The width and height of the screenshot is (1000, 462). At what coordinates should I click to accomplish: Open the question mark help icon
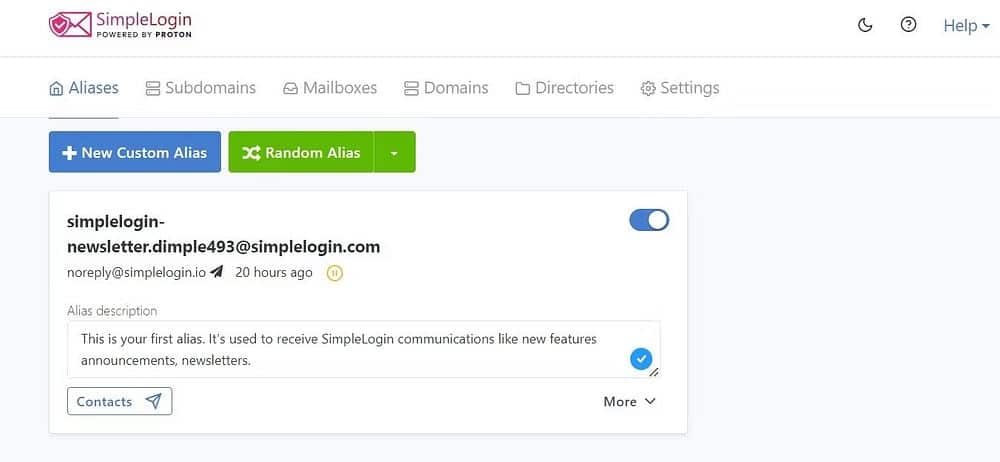click(x=908, y=25)
